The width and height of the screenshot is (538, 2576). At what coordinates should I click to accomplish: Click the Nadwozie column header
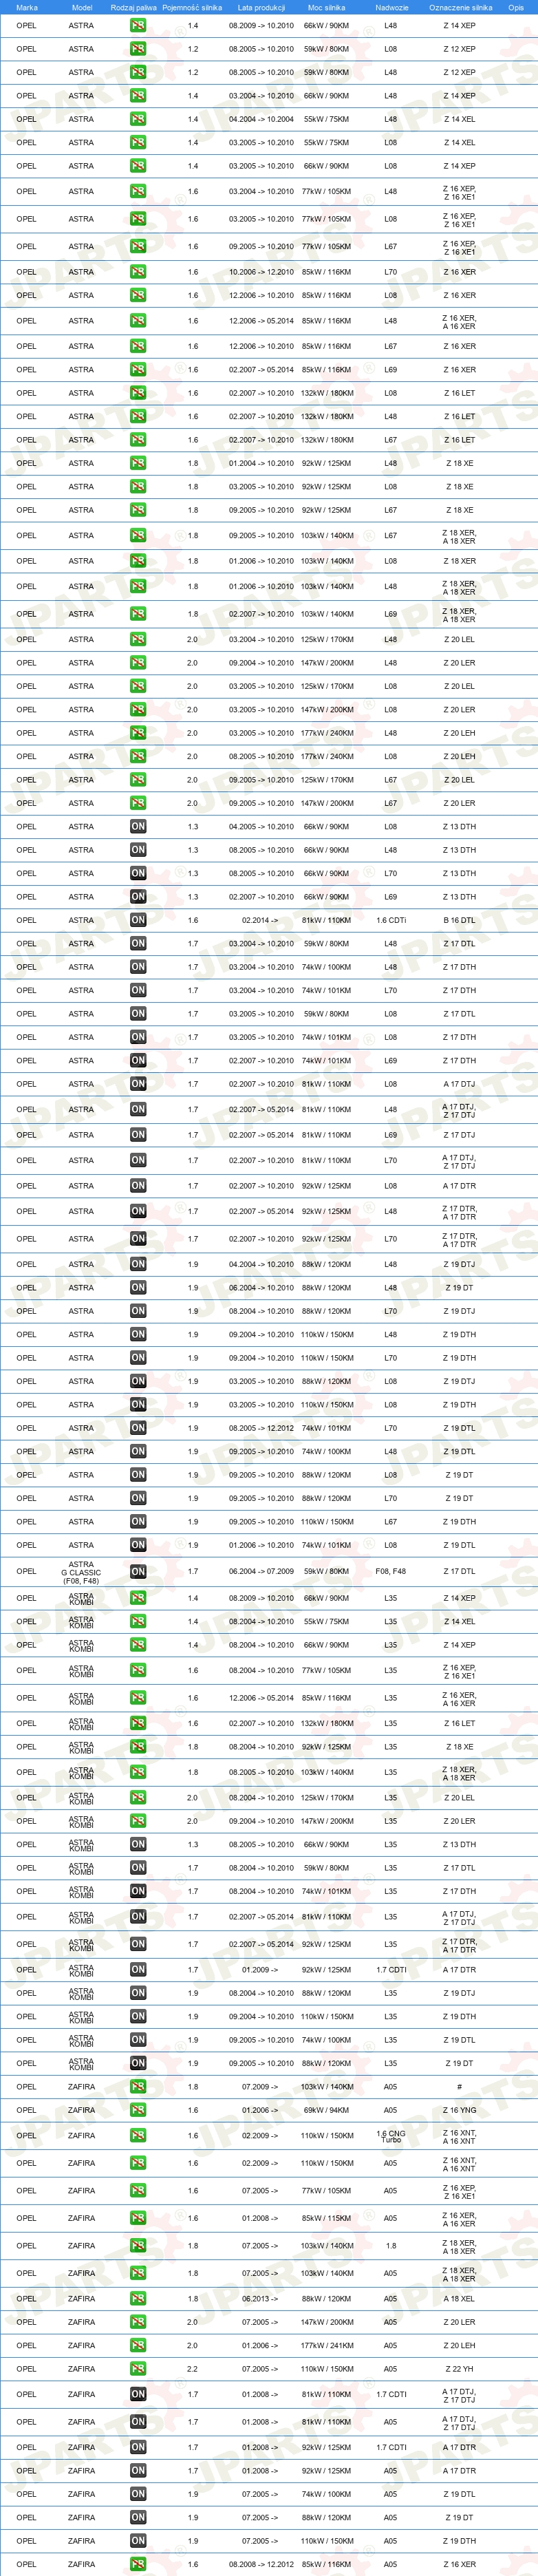pos(392,7)
